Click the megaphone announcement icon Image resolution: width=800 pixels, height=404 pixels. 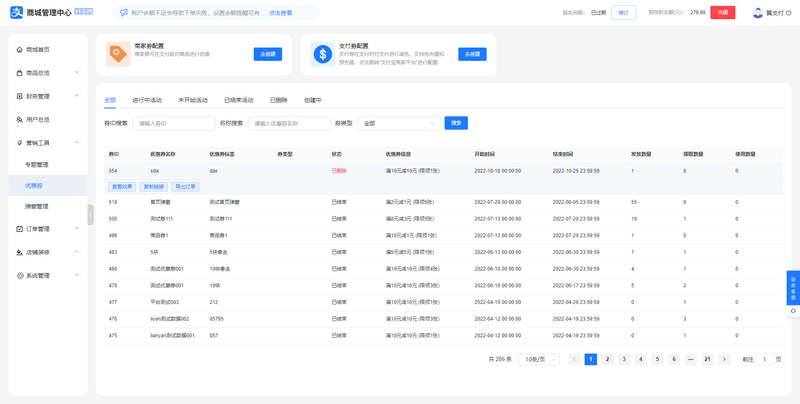click(123, 13)
